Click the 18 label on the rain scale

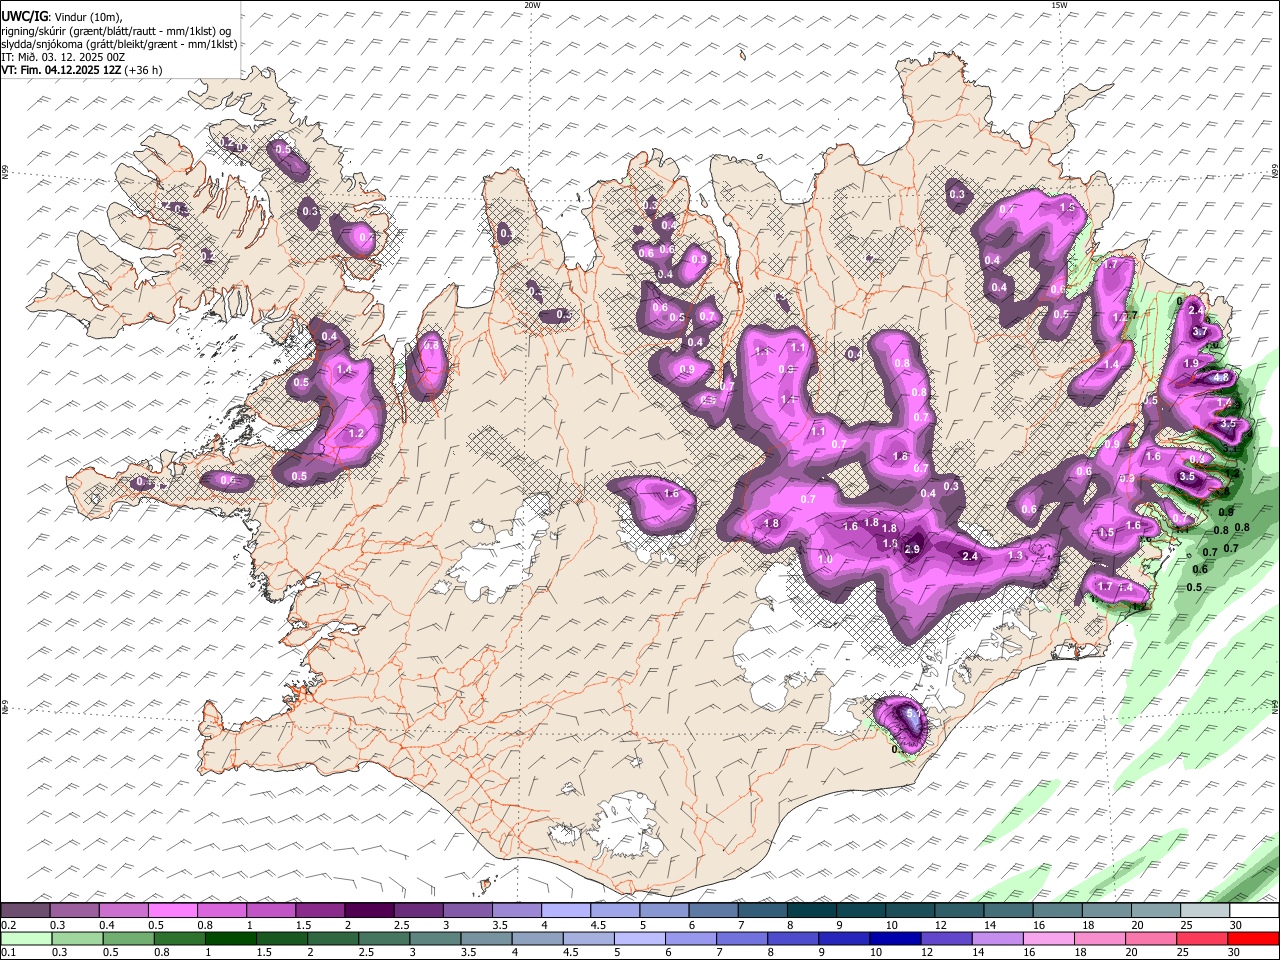coord(1080,952)
